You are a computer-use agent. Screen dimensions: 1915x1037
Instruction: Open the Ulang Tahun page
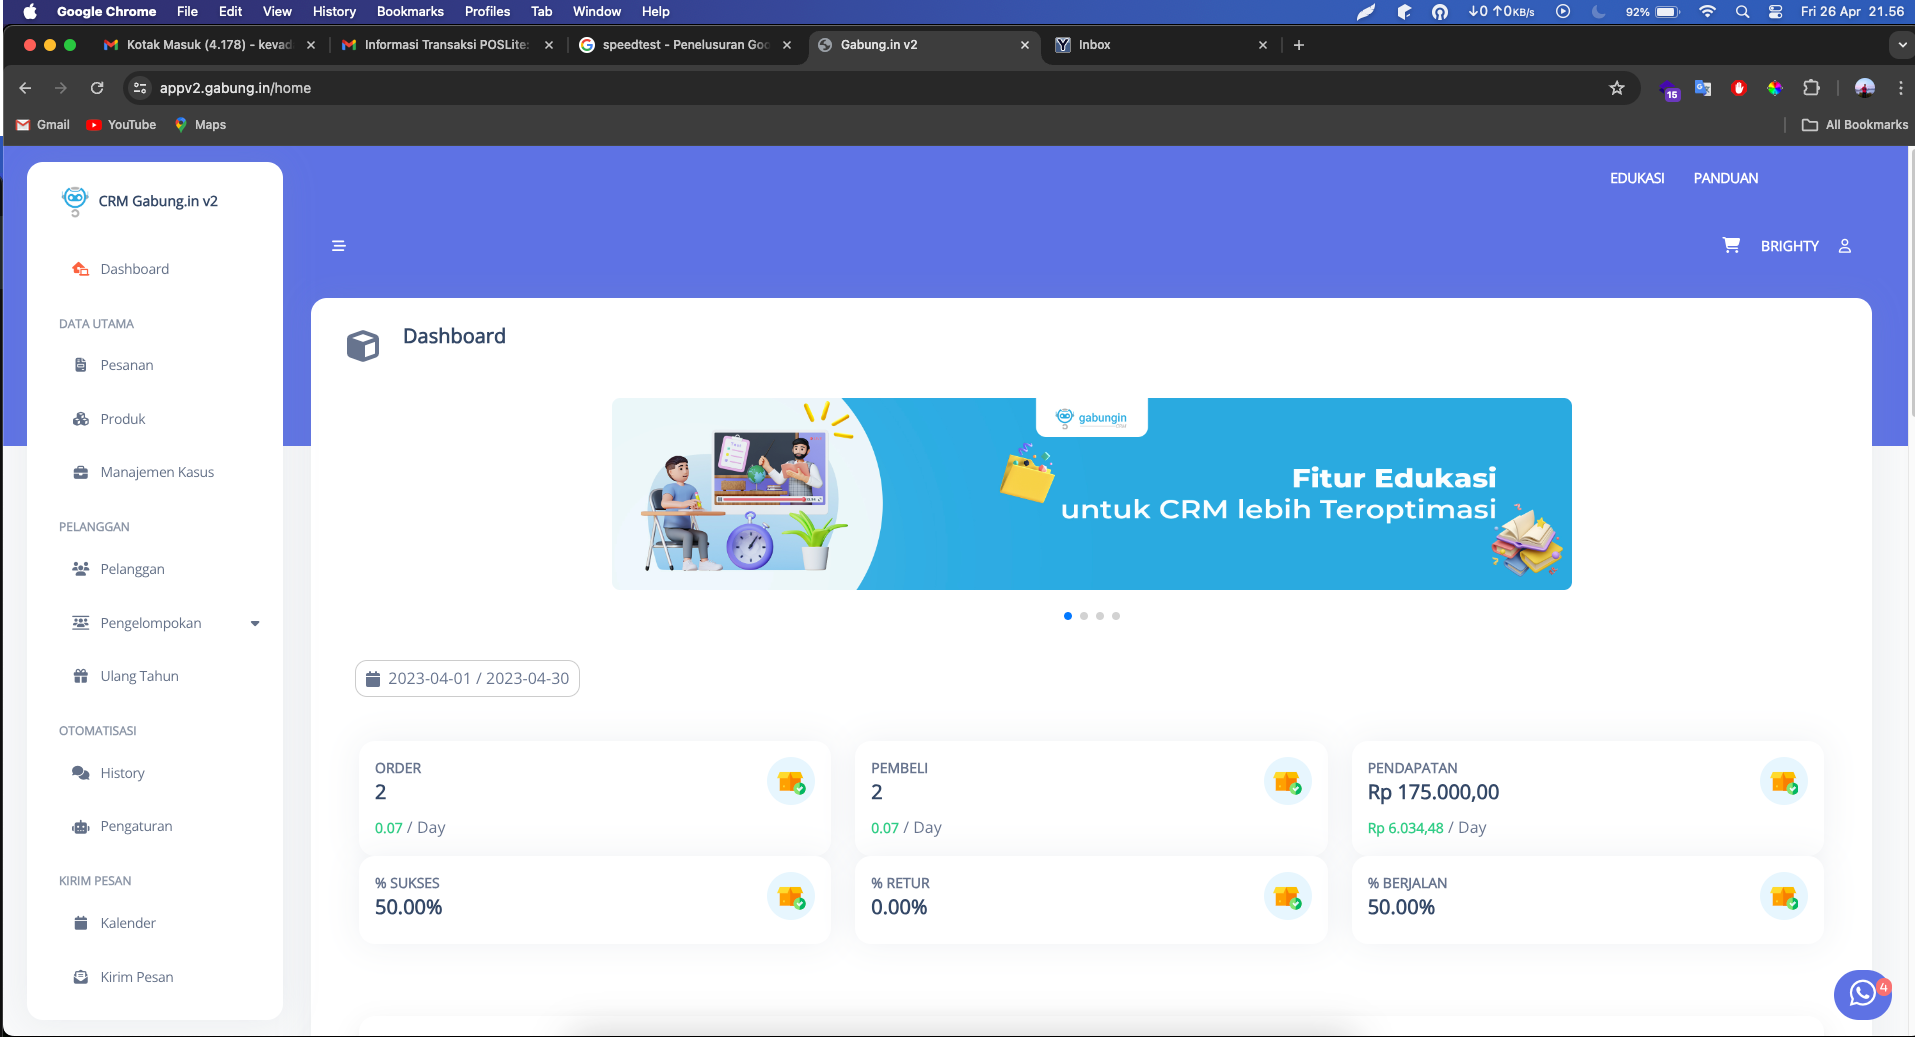pos(139,676)
